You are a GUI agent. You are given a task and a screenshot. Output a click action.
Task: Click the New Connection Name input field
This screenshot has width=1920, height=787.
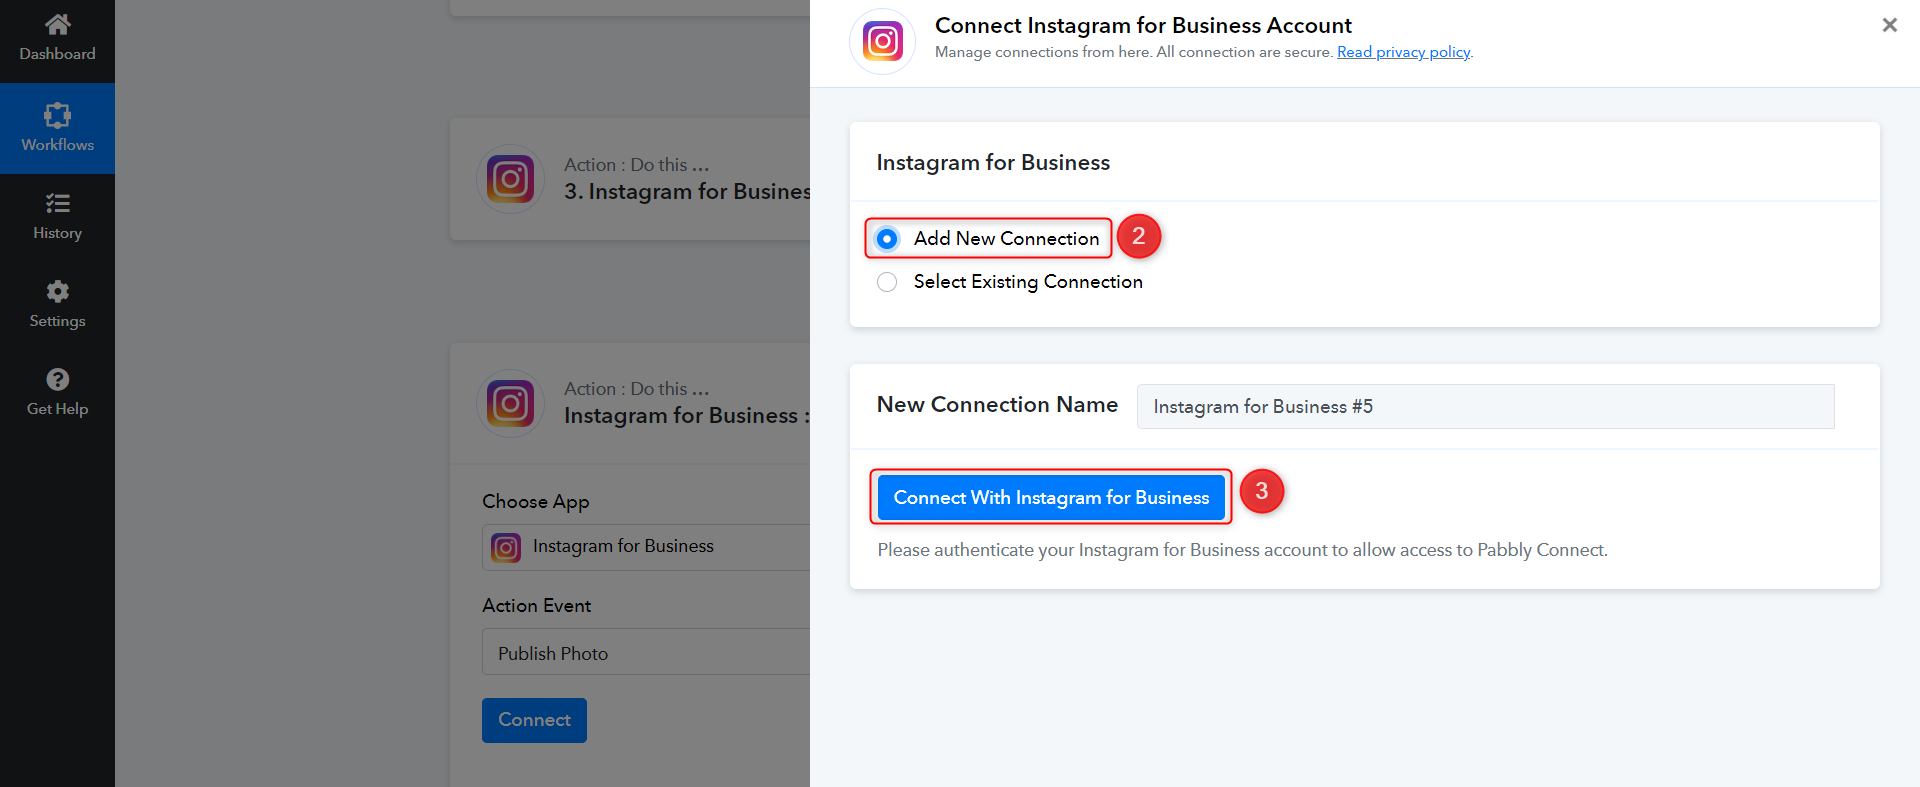(x=1485, y=407)
